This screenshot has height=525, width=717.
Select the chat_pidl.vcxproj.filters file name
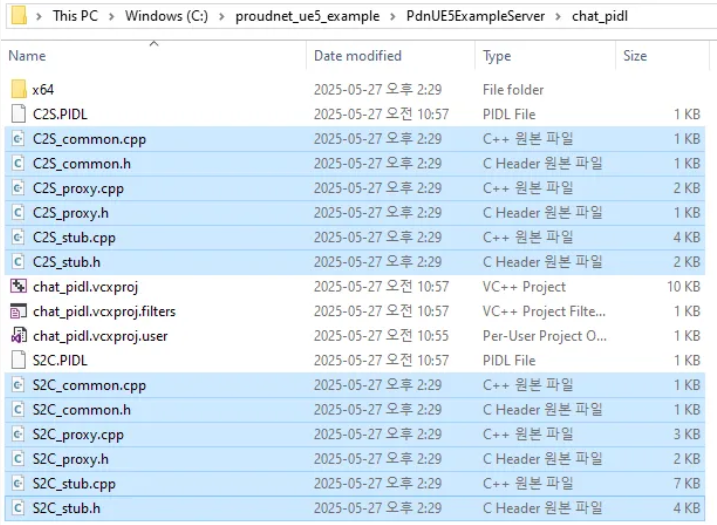(x=104, y=312)
